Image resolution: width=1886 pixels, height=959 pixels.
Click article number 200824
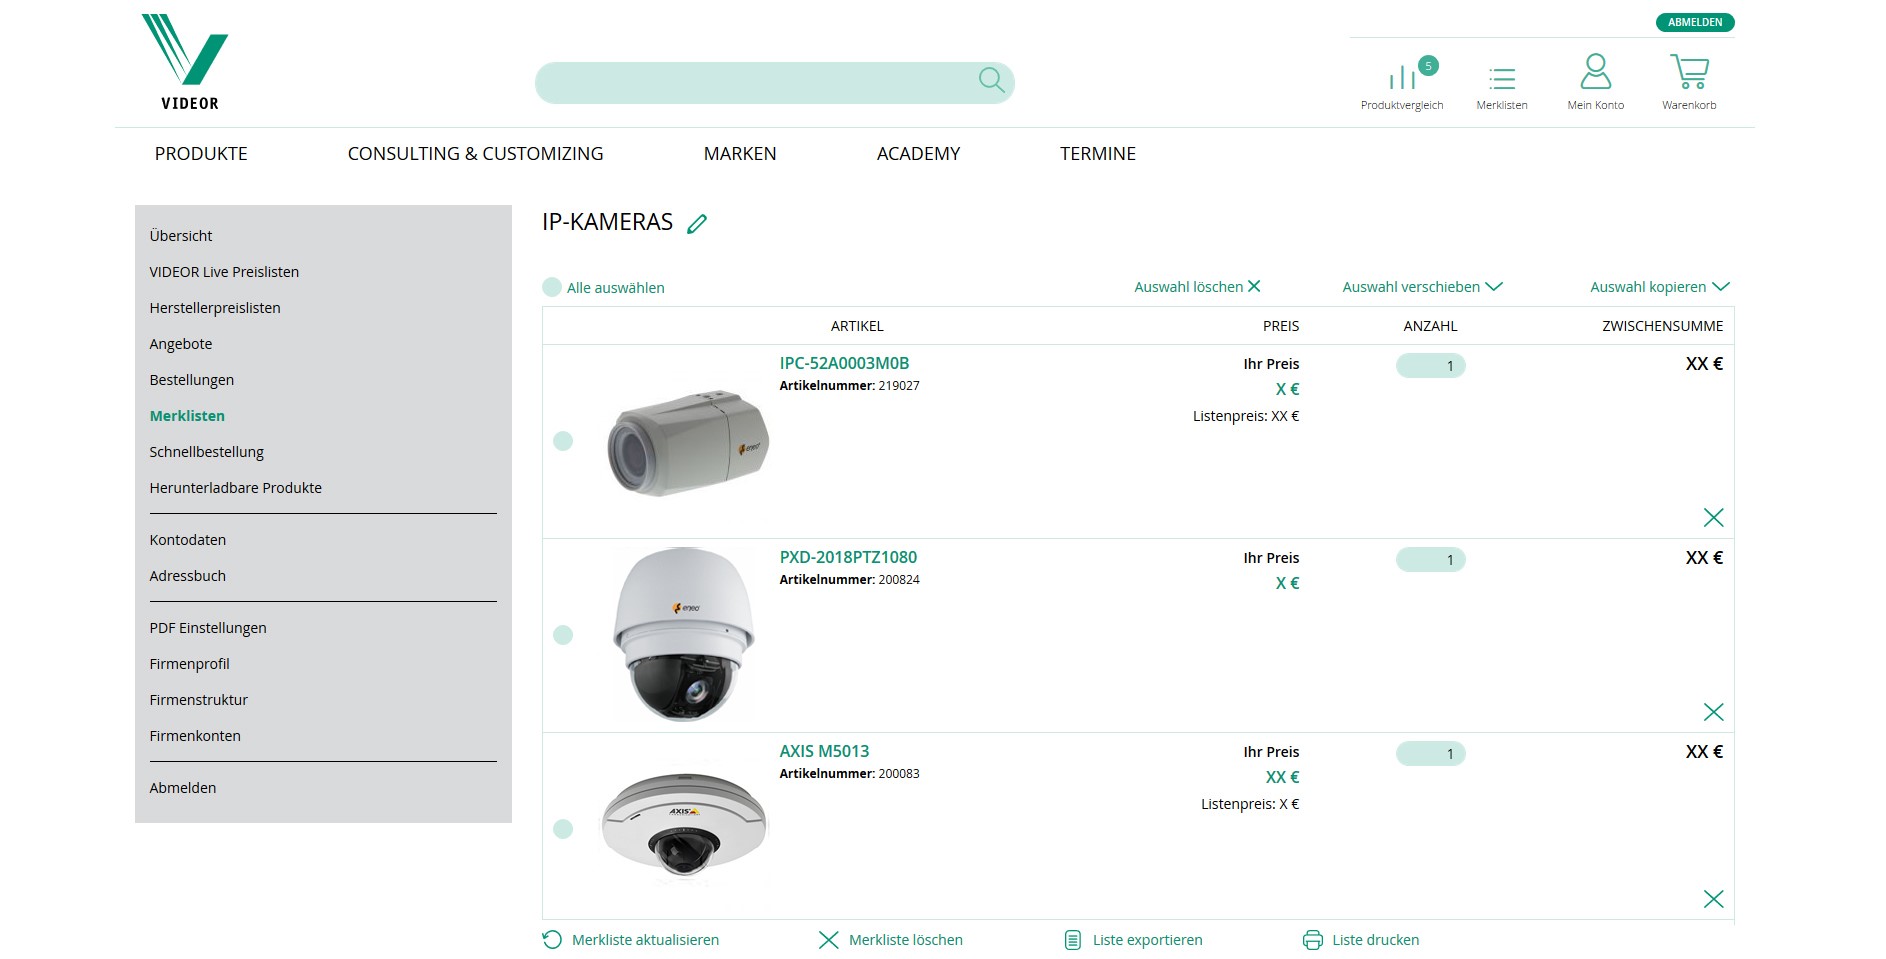point(899,580)
